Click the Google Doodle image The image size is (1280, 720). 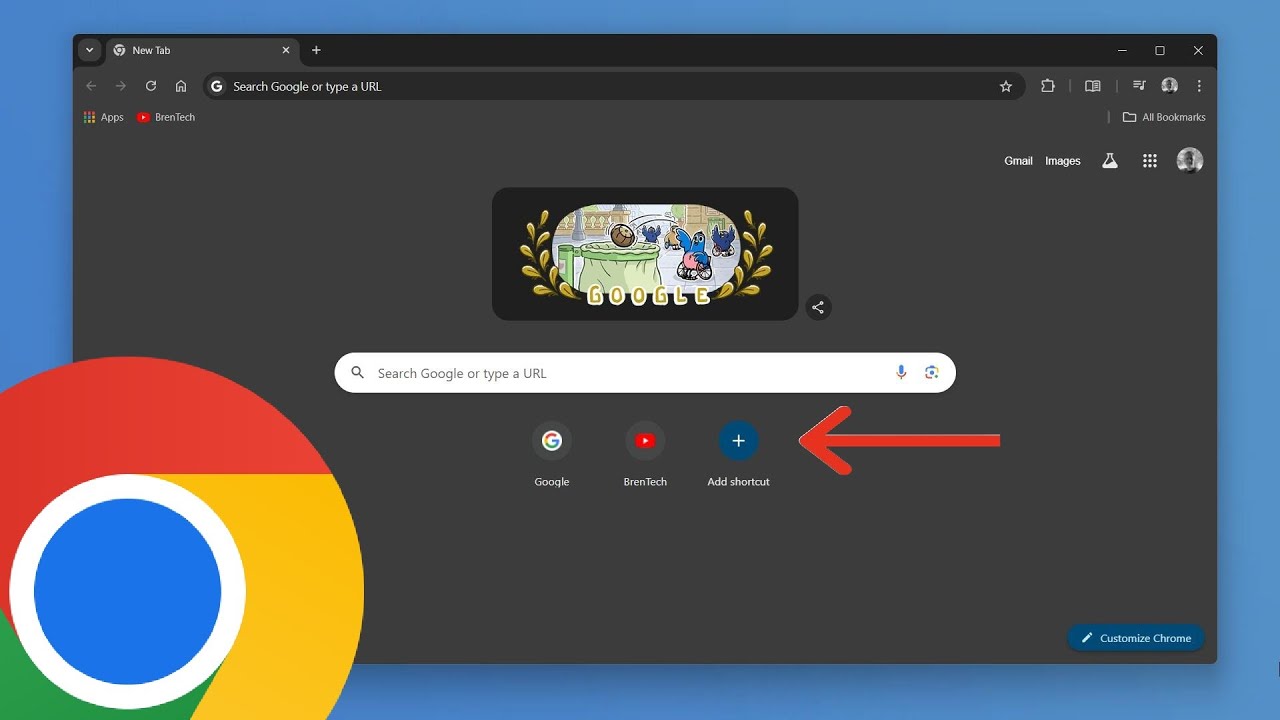coord(645,254)
